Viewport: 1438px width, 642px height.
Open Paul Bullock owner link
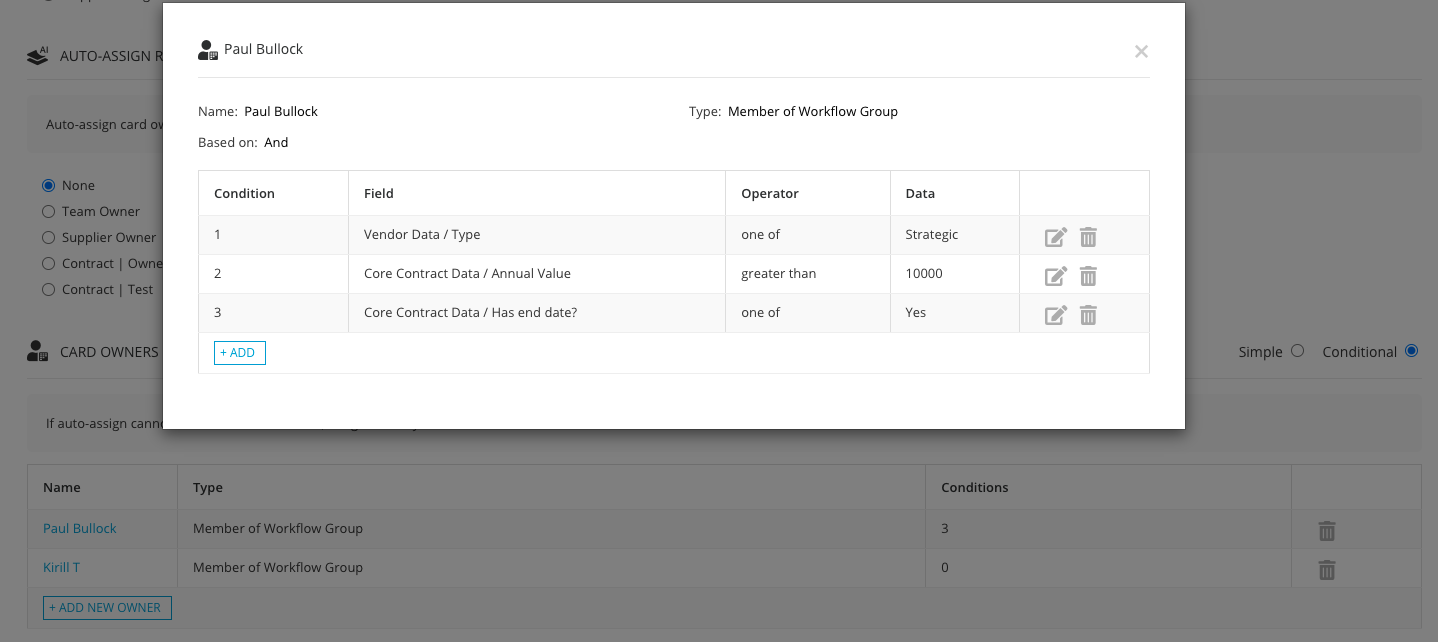(80, 528)
